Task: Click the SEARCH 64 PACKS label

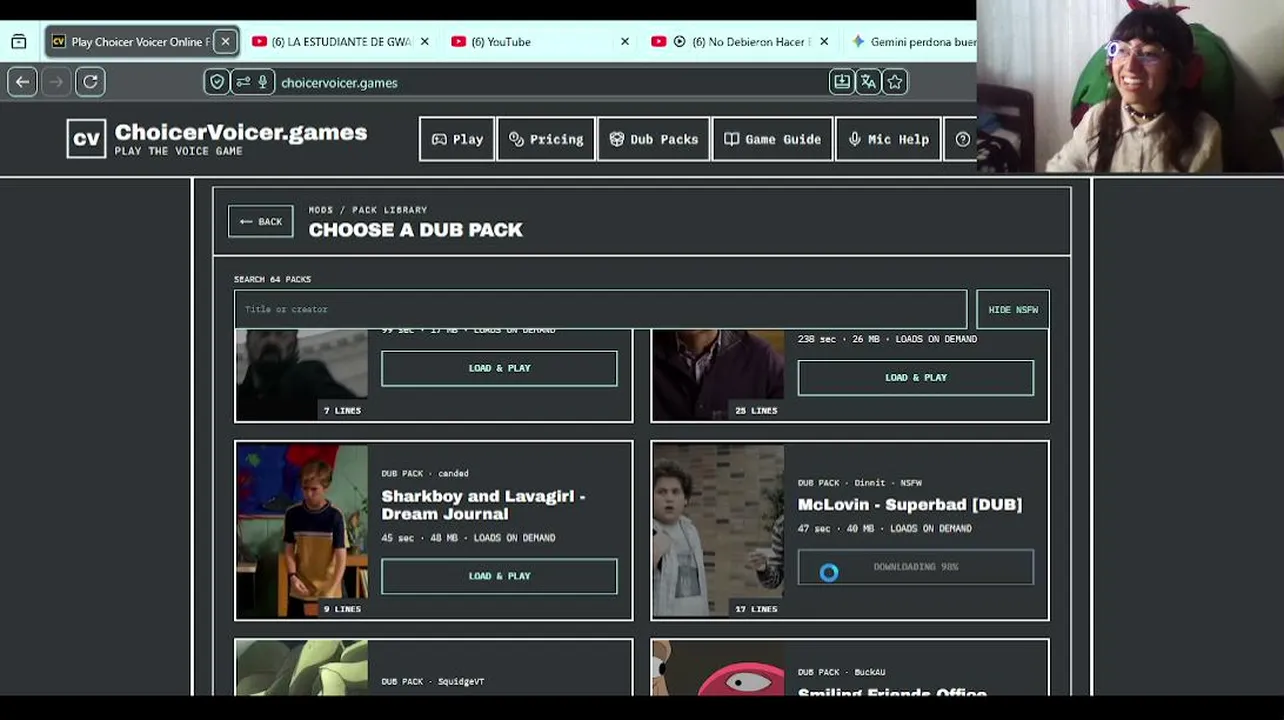Action: 272,279
